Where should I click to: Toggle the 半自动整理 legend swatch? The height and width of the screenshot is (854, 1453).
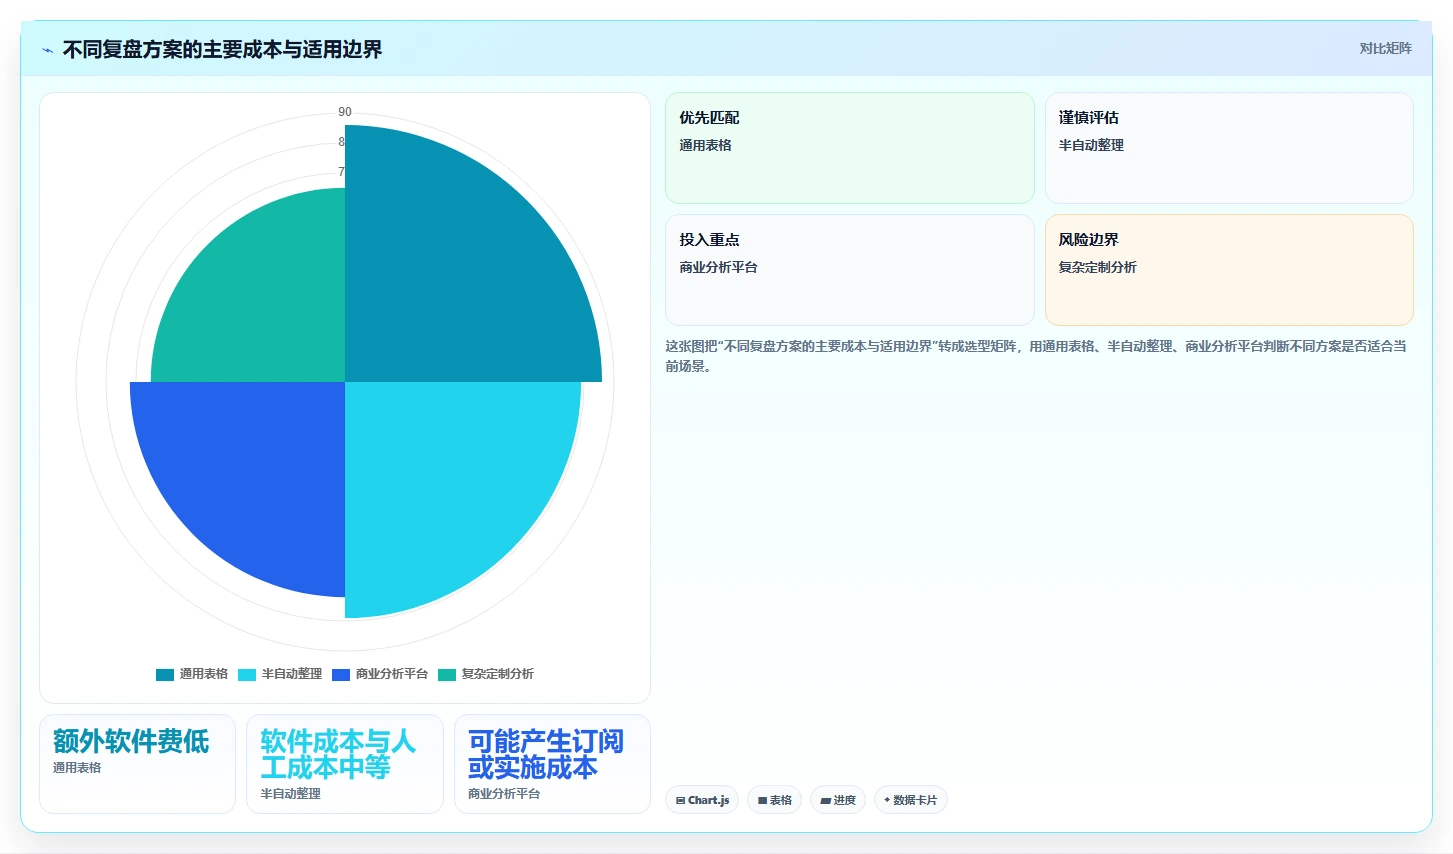pos(247,674)
